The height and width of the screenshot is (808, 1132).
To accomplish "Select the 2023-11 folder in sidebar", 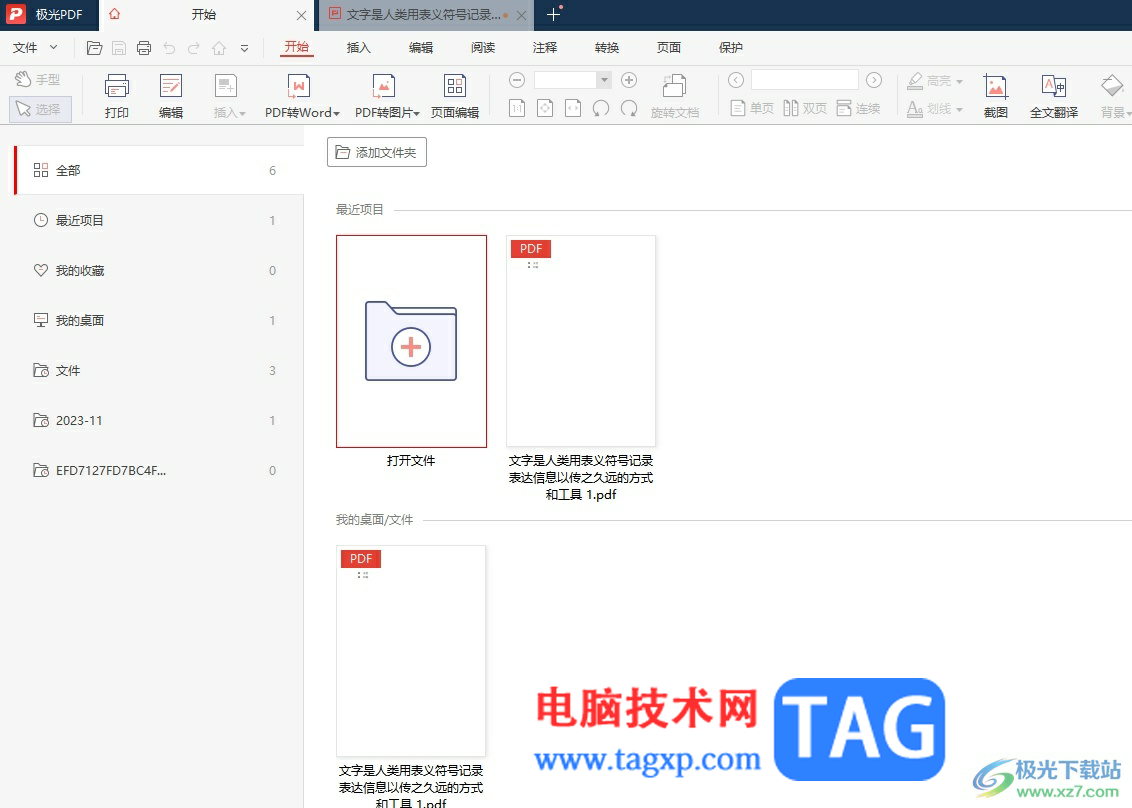I will point(159,420).
